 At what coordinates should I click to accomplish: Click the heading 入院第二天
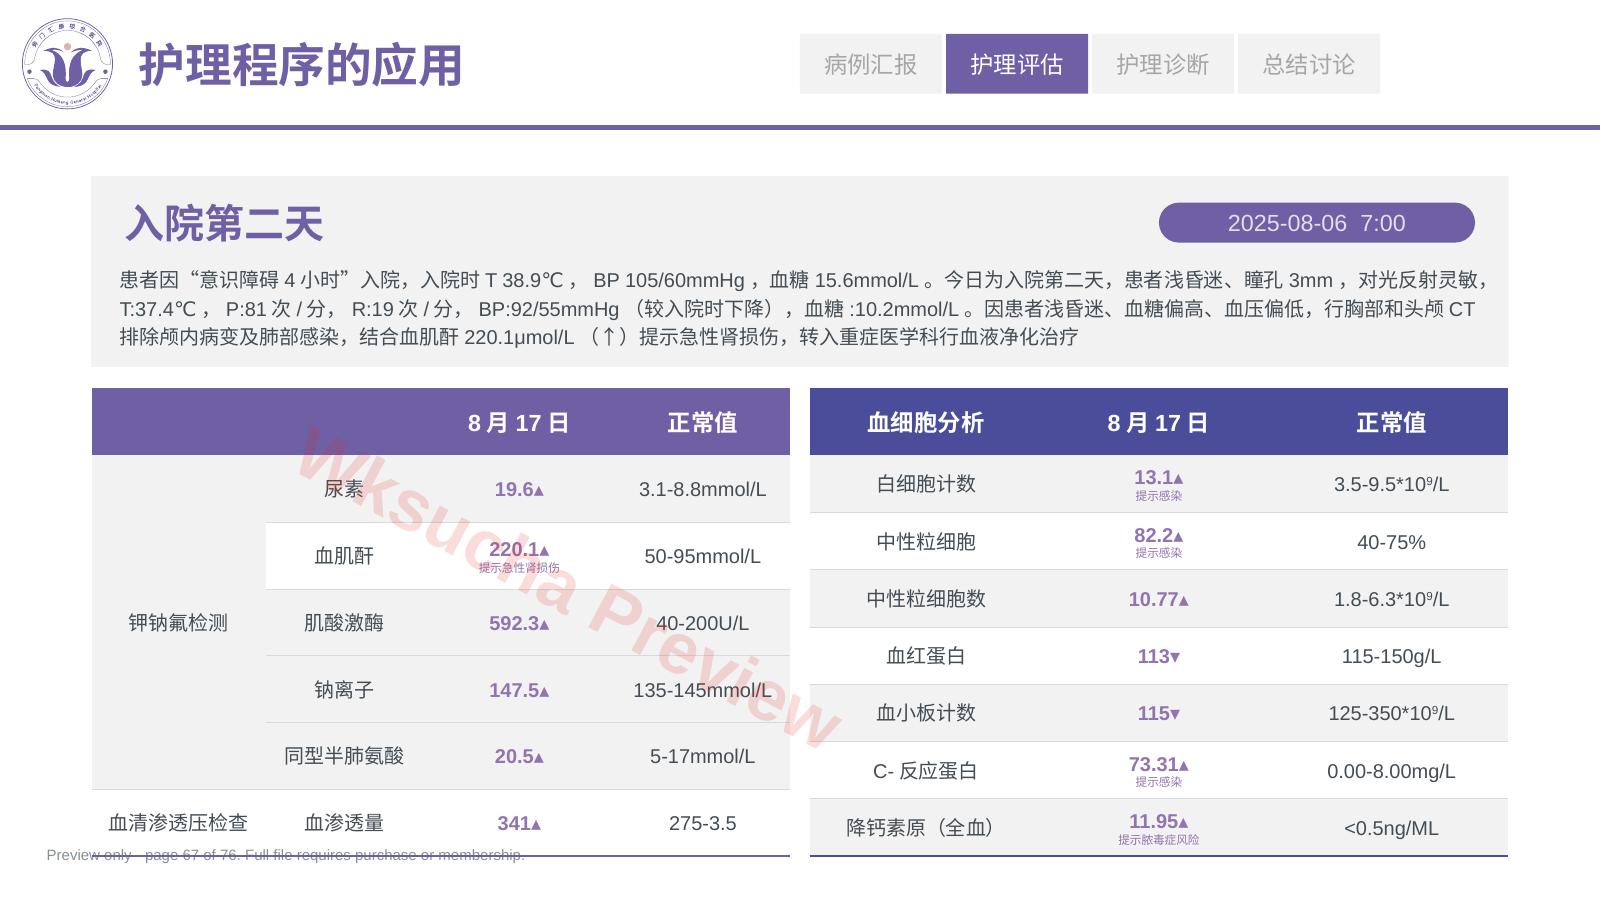point(224,223)
